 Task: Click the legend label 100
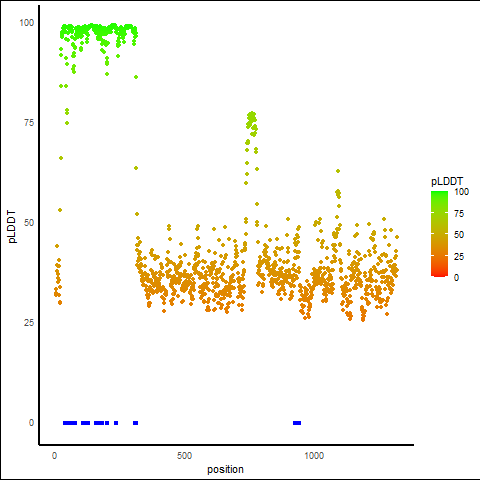click(x=461, y=192)
